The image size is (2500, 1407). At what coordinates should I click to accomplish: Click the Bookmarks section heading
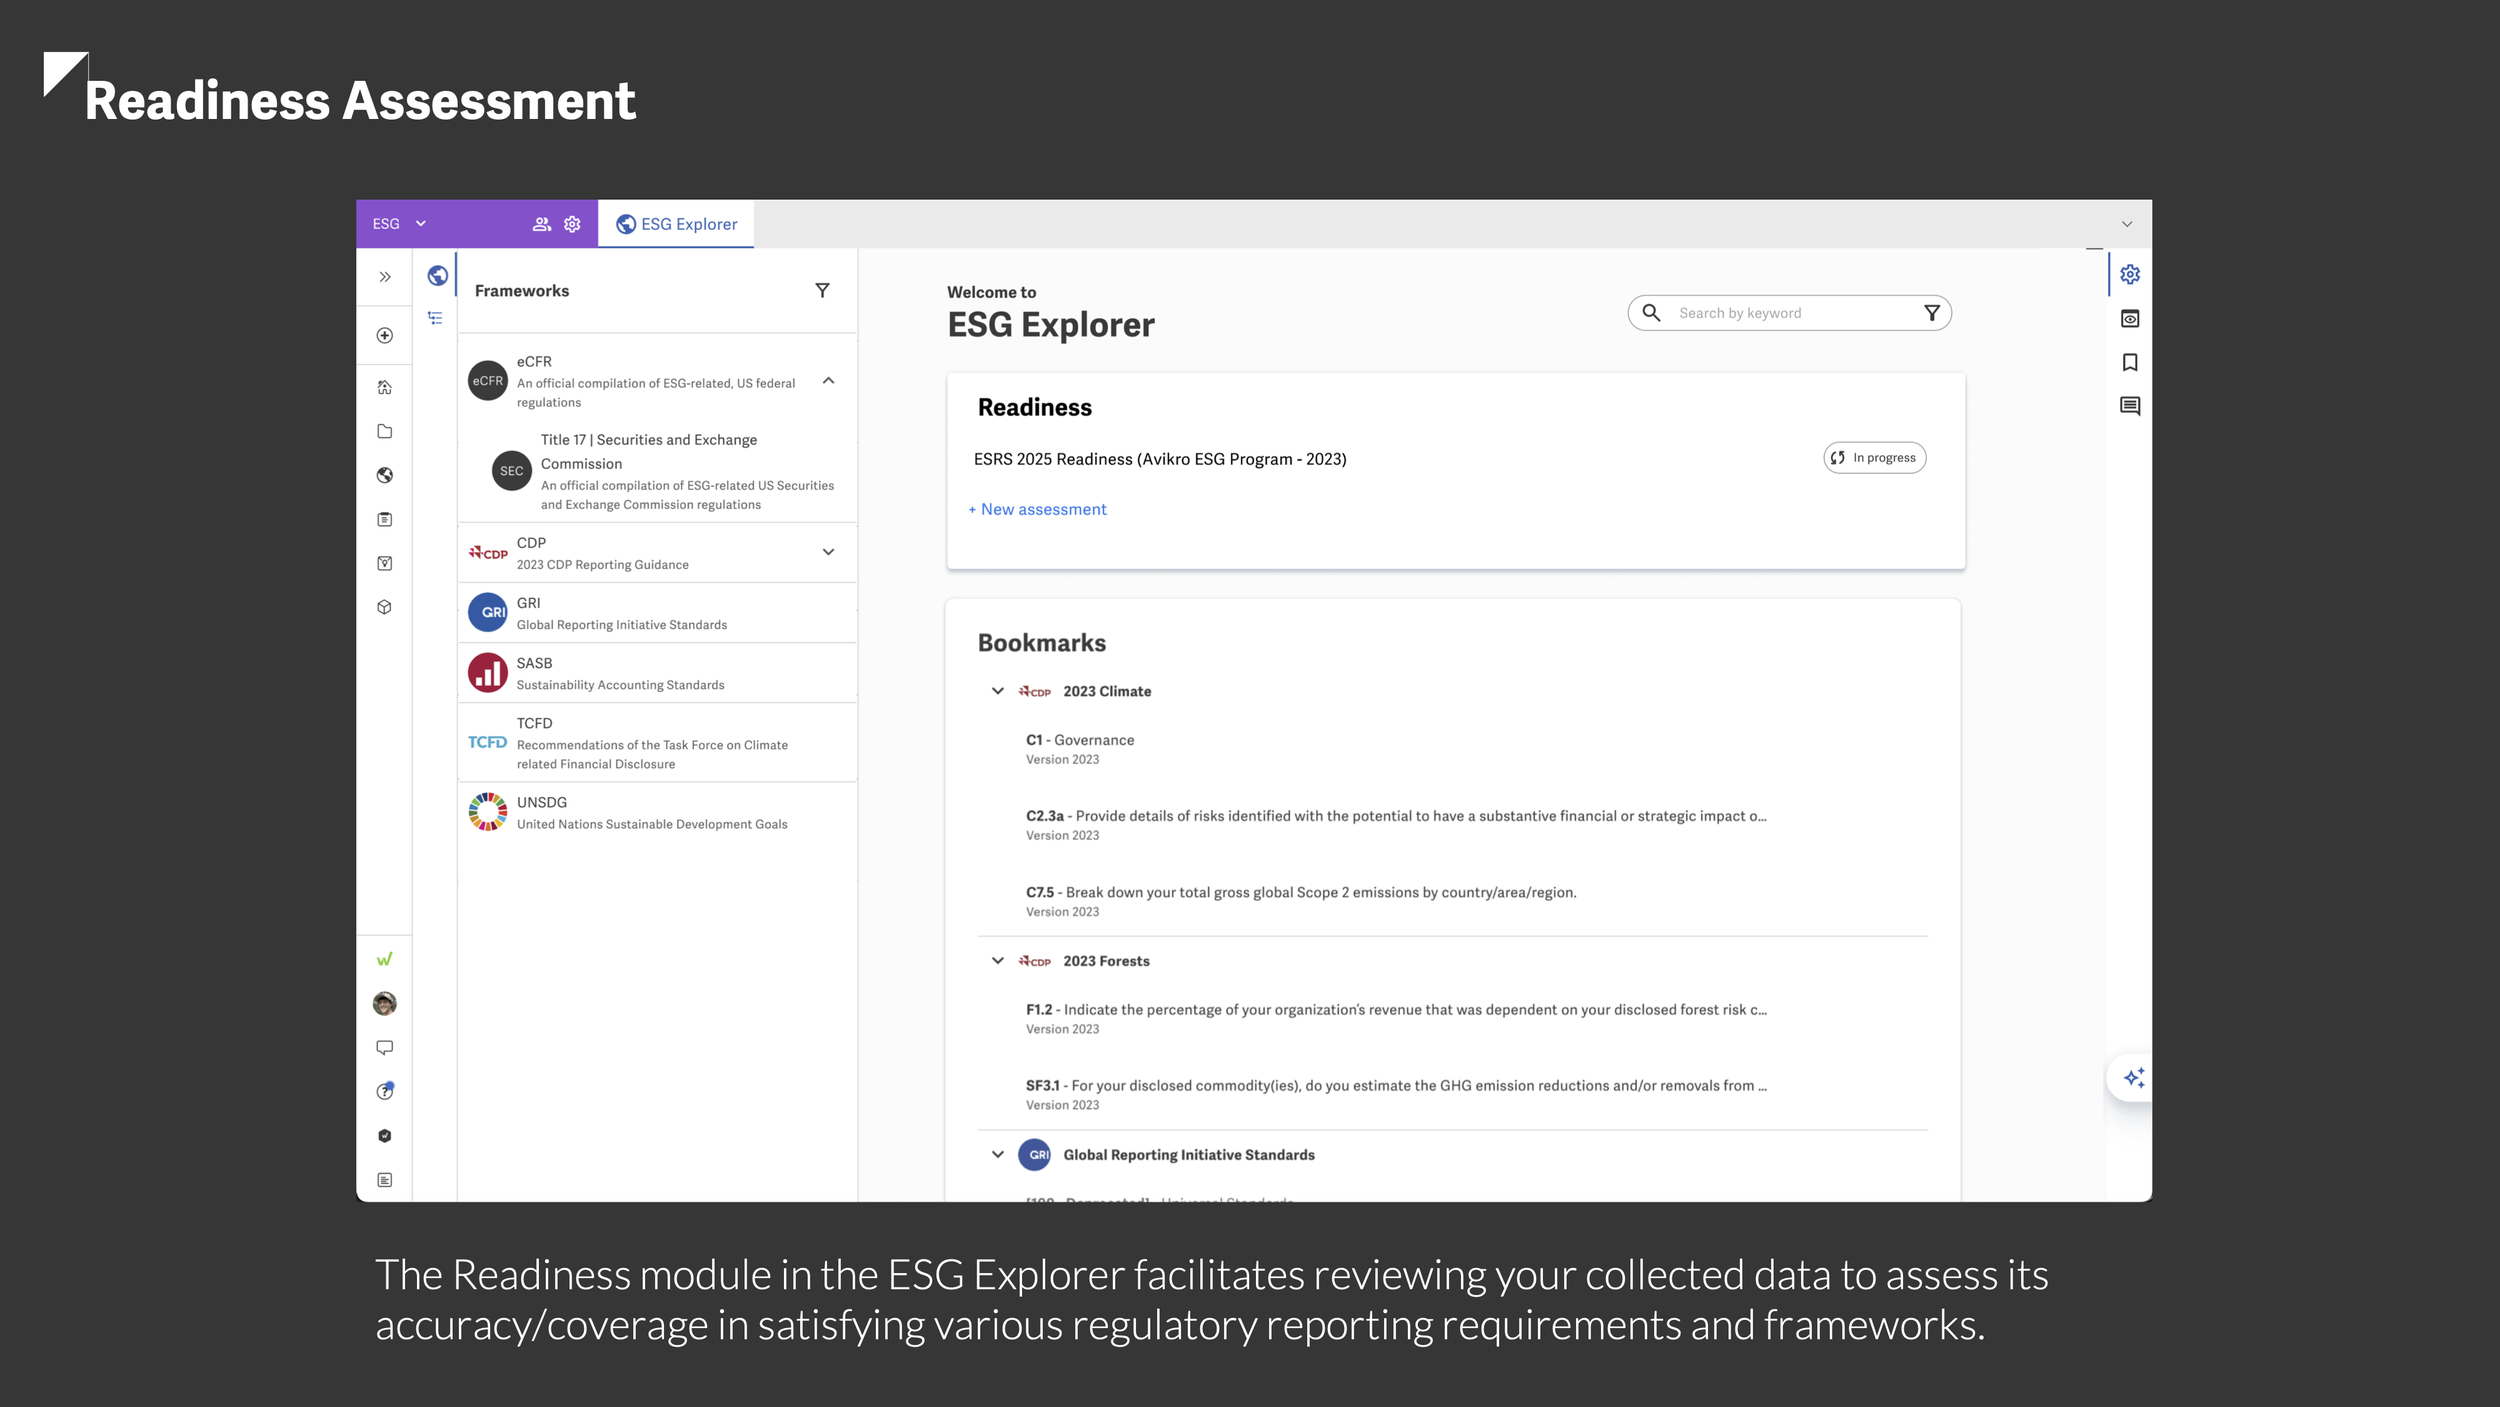tap(1041, 642)
